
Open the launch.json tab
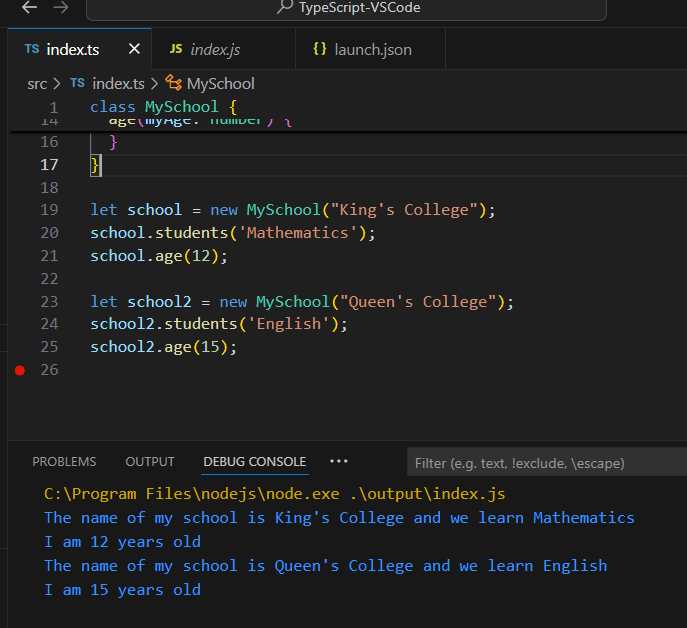[x=371, y=49]
